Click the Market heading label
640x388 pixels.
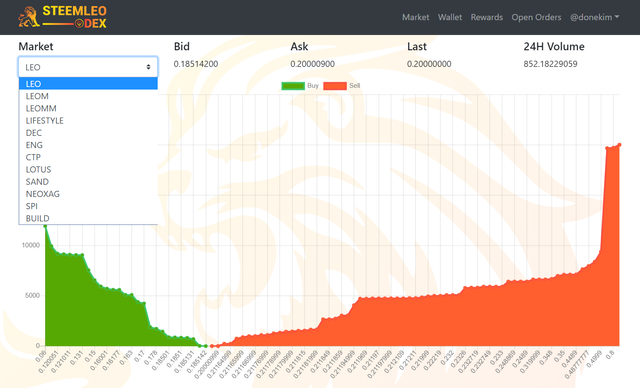click(36, 47)
